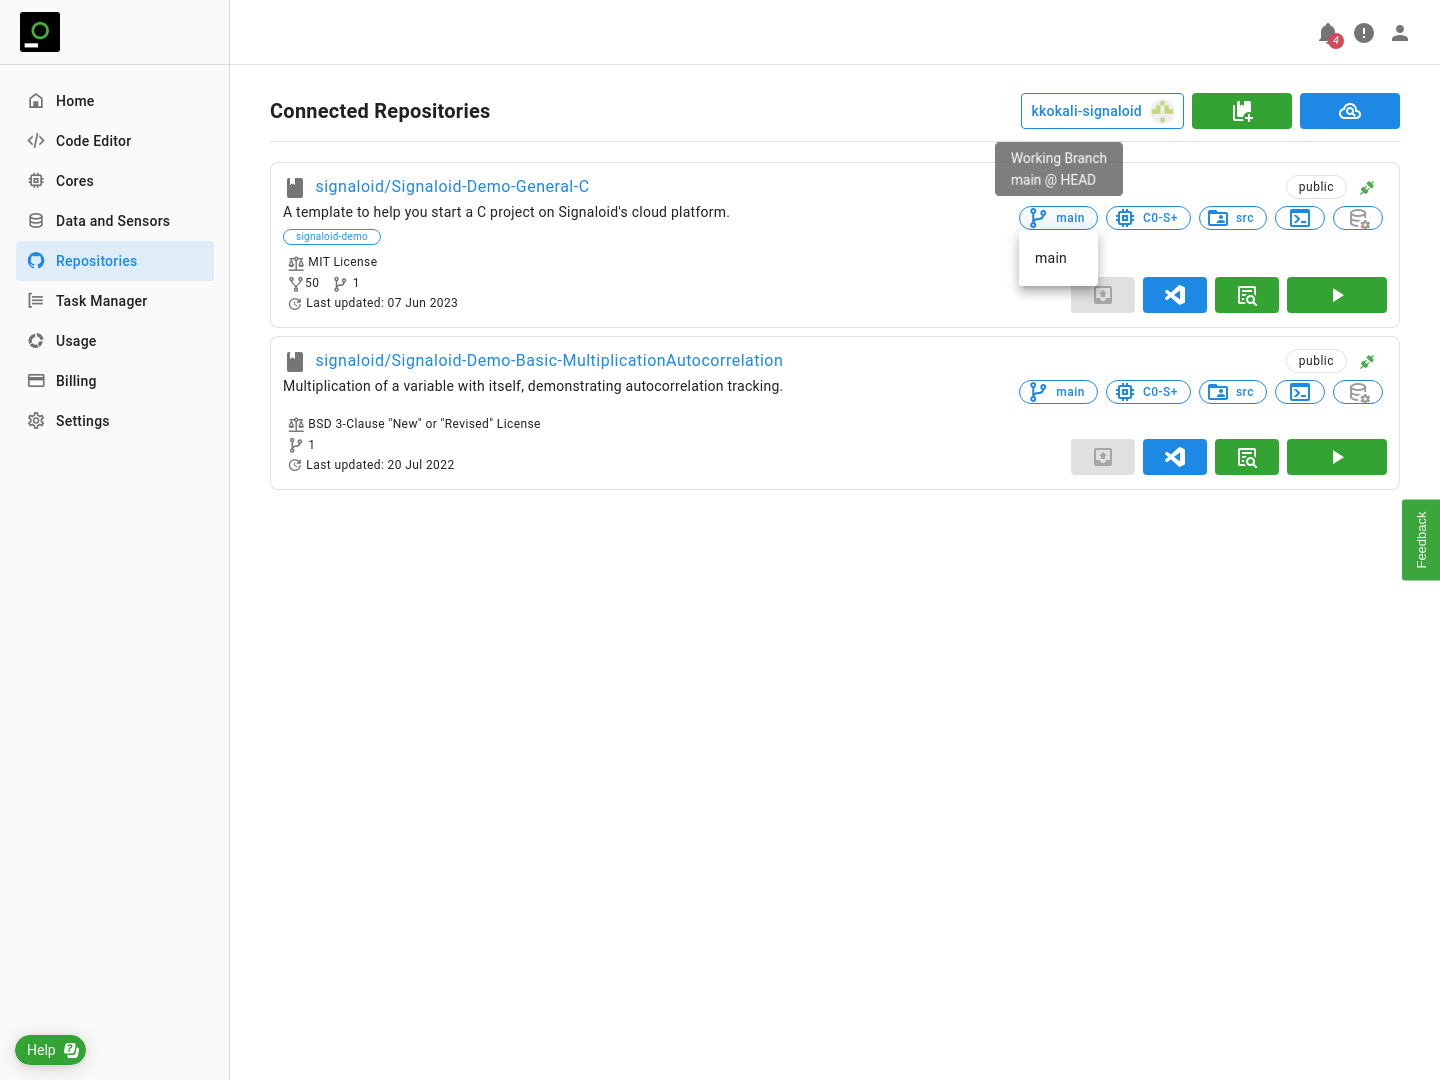Open Signaloid-Demo-Basic-MultiplicationAutocorrelation repository link
Viewport: 1440px width, 1080px height.
(x=549, y=360)
